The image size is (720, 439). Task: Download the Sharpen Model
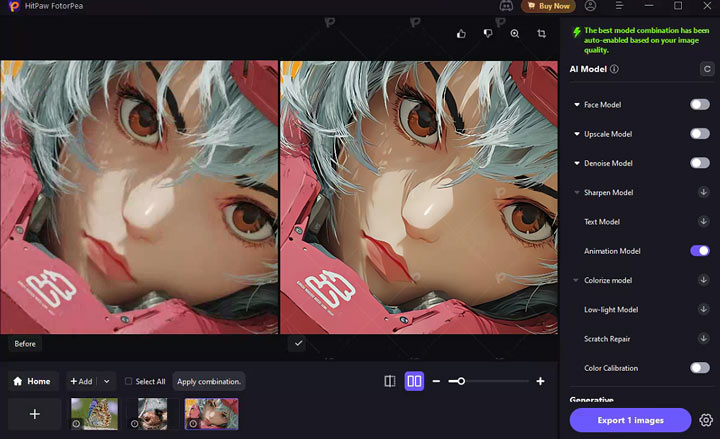pos(703,192)
